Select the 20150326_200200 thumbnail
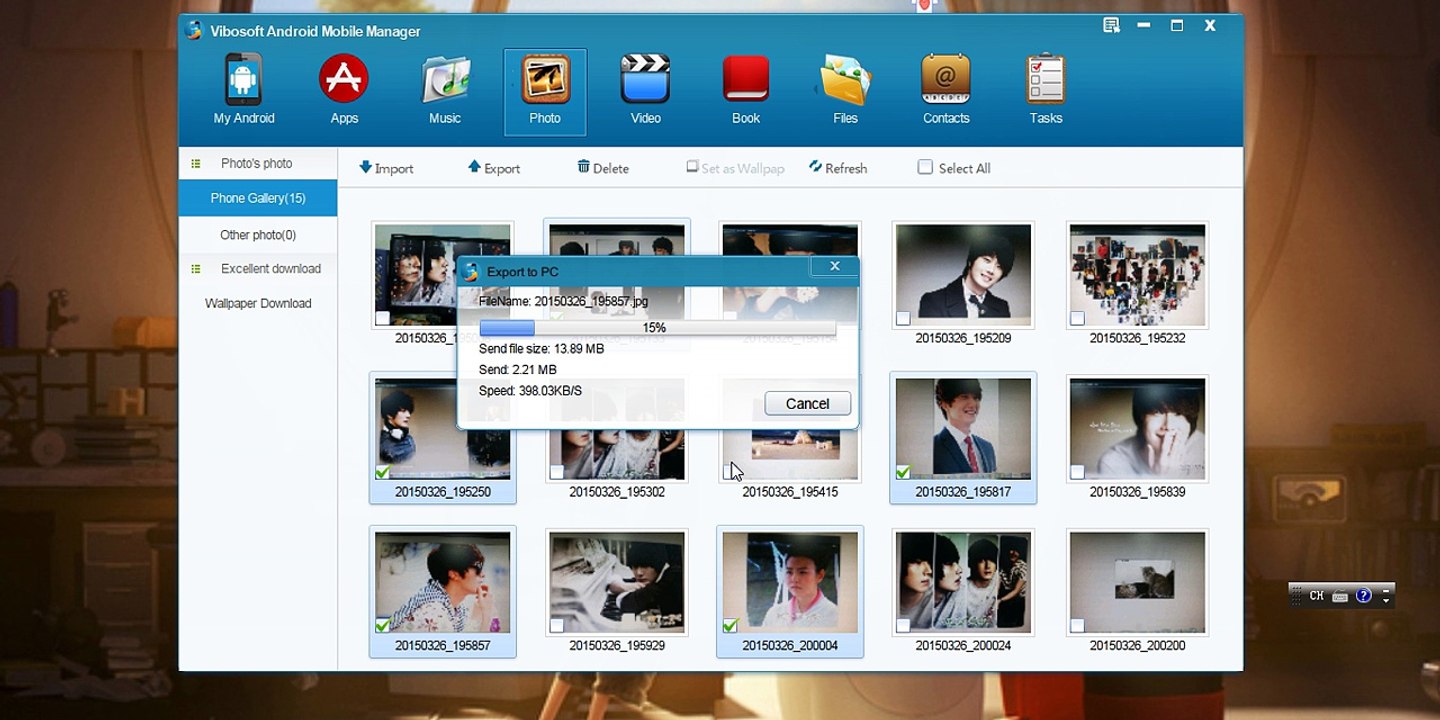This screenshot has height=720, width=1440. pos(1137,583)
